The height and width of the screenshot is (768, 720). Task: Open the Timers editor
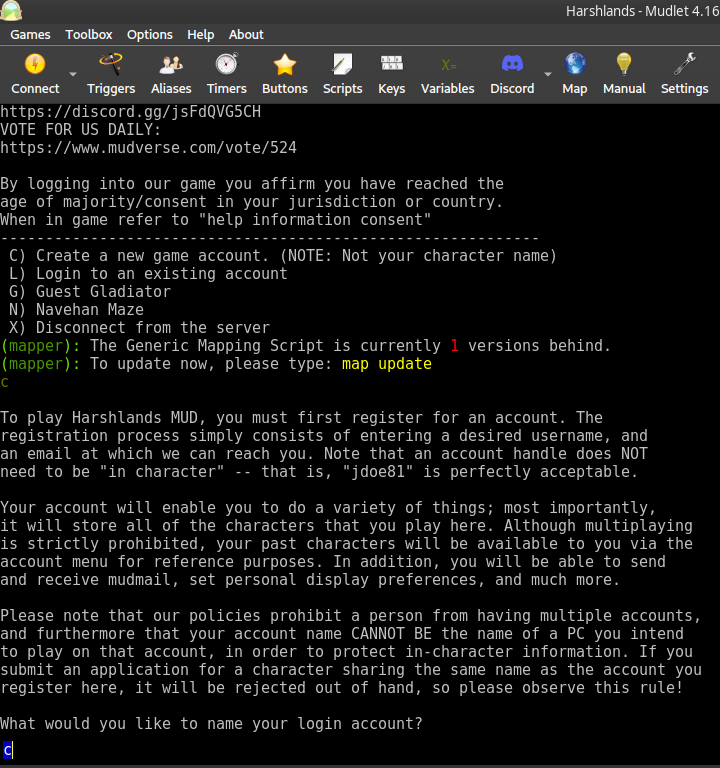[x=227, y=66]
